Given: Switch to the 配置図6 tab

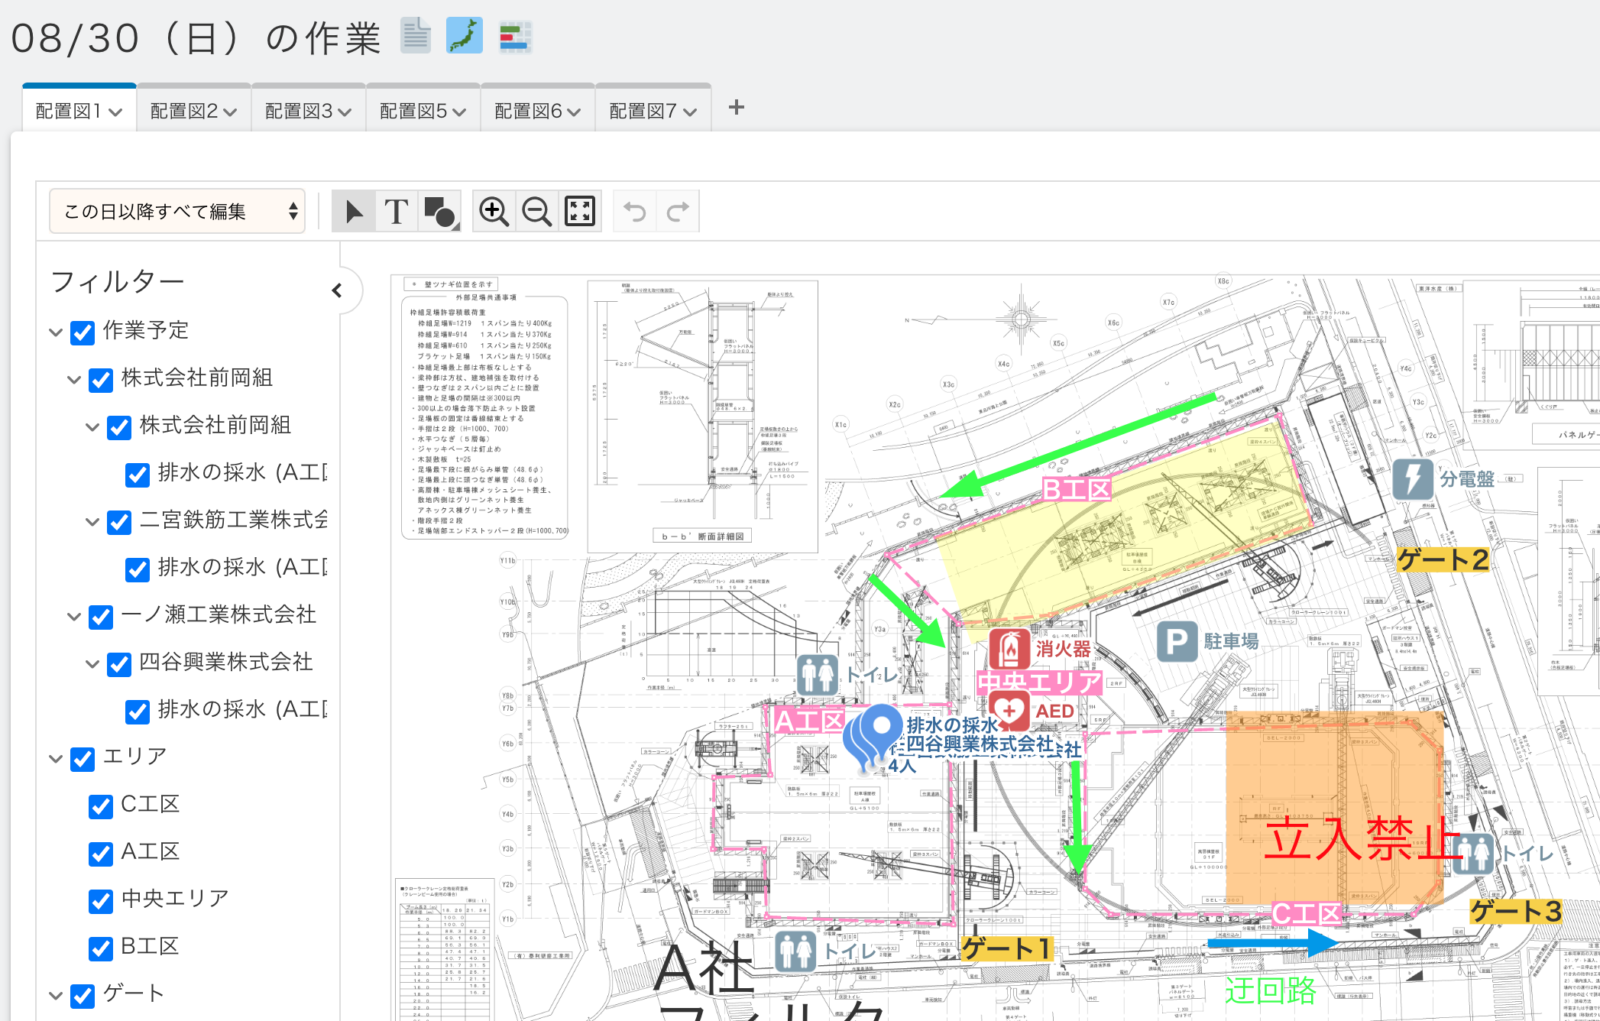Looking at the screenshot, I should coord(537,111).
